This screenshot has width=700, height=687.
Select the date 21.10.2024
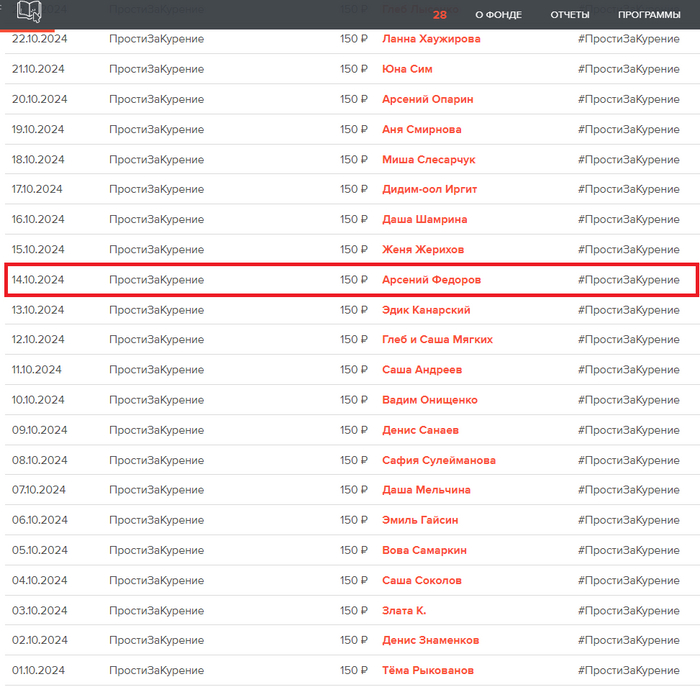(38, 69)
